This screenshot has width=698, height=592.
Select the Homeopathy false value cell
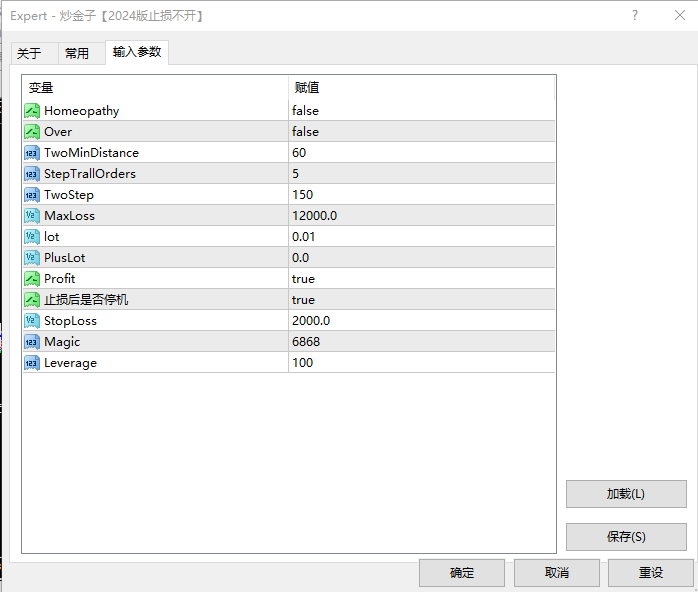pyautogui.click(x=422, y=111)
